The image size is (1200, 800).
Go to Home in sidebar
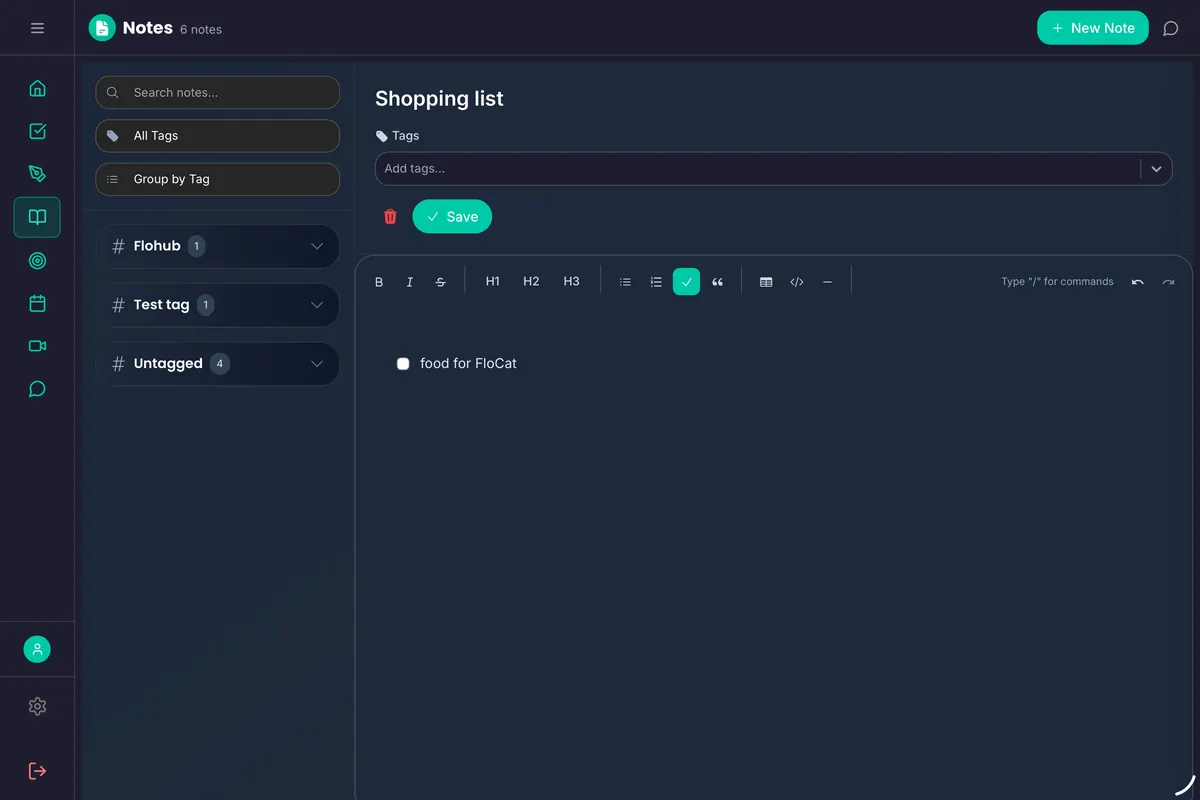point(37,88)
